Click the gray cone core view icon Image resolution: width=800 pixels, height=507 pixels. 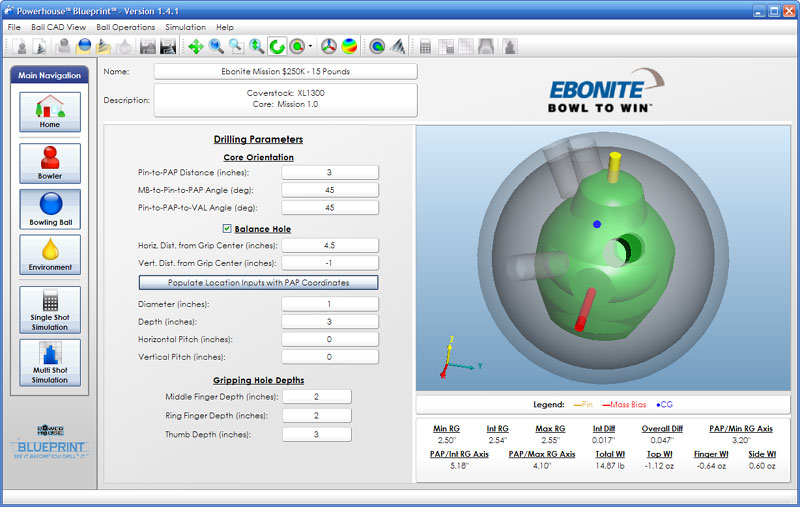tap(397, 46)
